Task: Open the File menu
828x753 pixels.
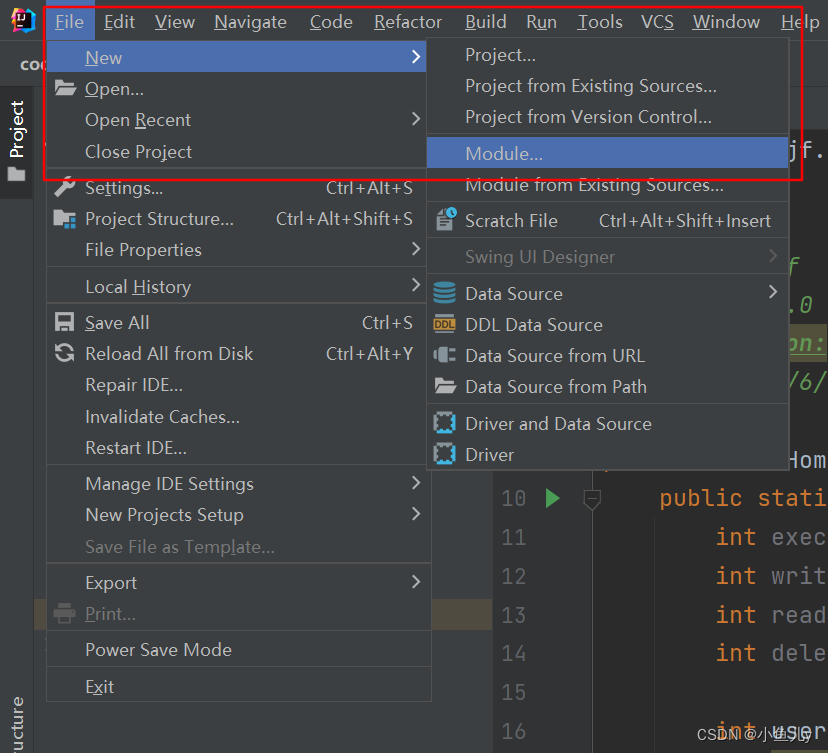Action: point(70,22)
